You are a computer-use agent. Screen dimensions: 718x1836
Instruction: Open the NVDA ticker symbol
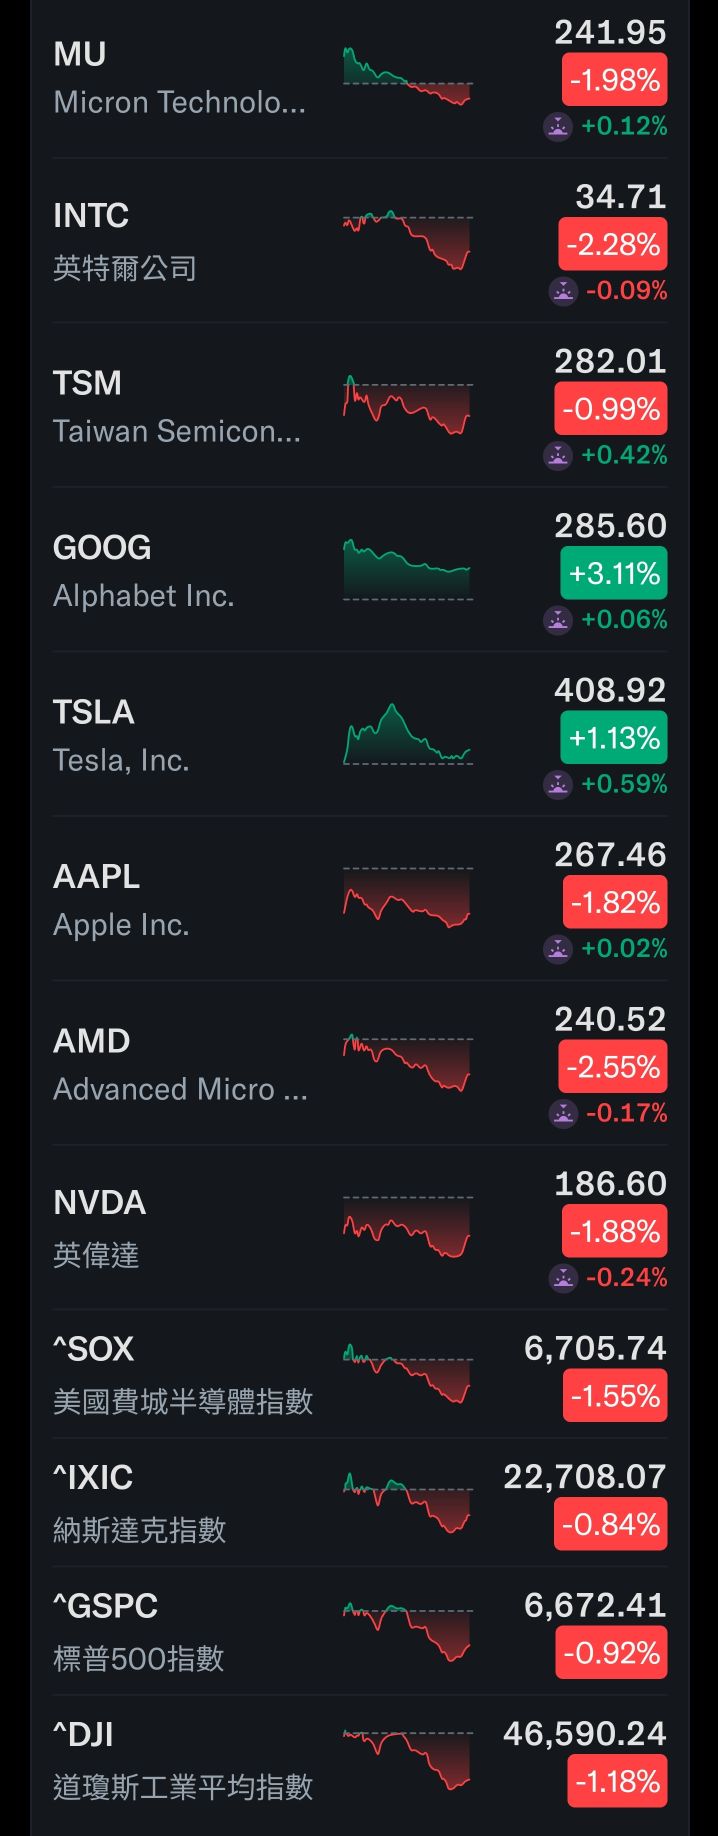99,1203
